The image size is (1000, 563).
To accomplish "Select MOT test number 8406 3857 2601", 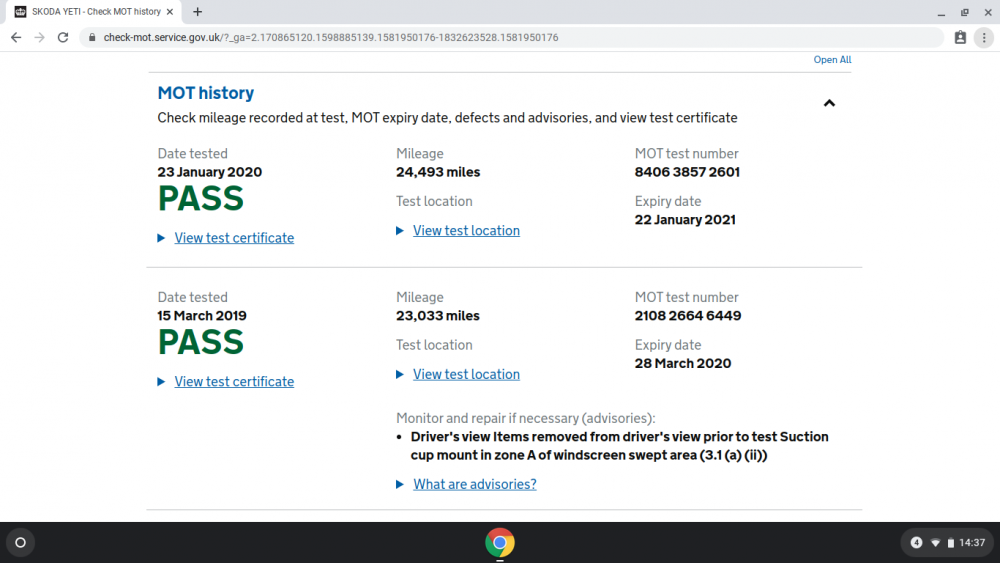I will pyautogui.click(x=687, y=172).
